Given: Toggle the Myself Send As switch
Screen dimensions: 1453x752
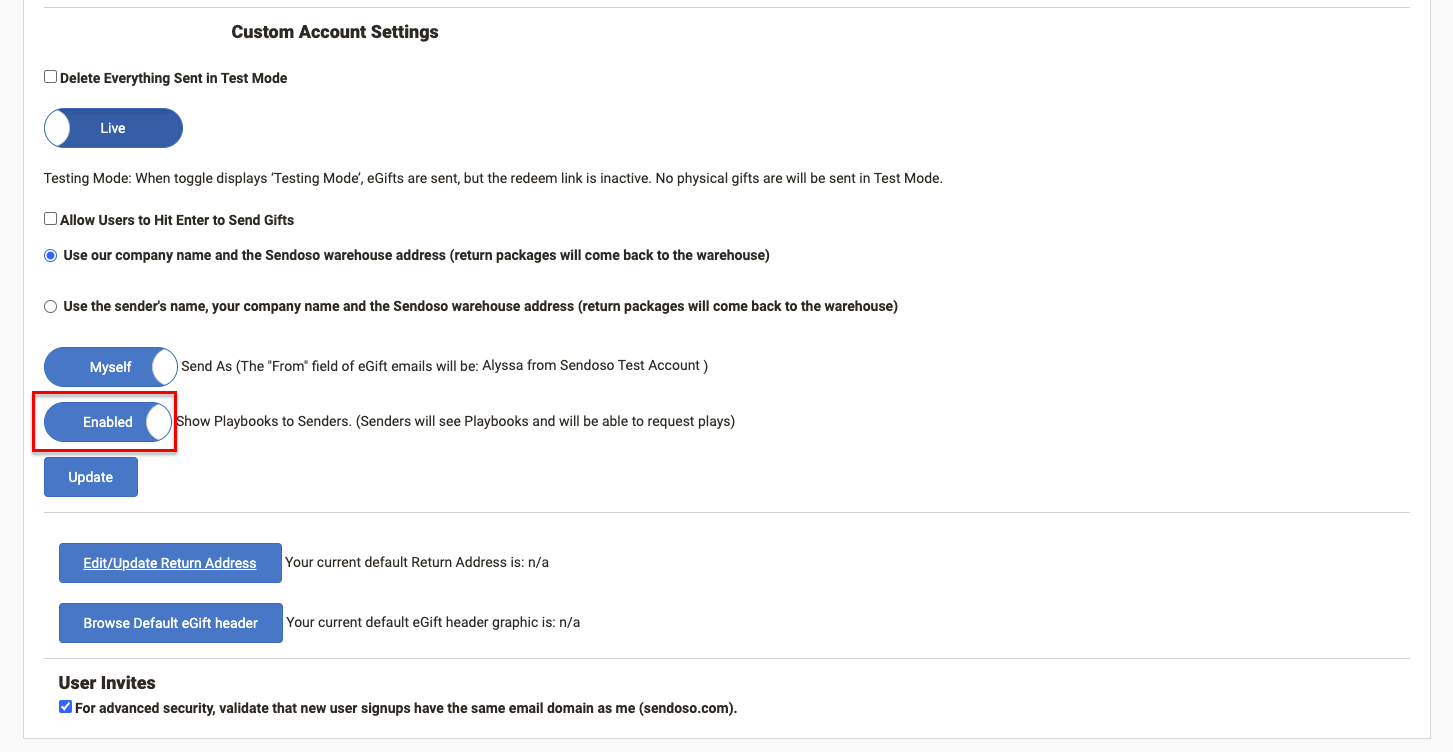Looking at the screenshot, I should click(110, 367).
